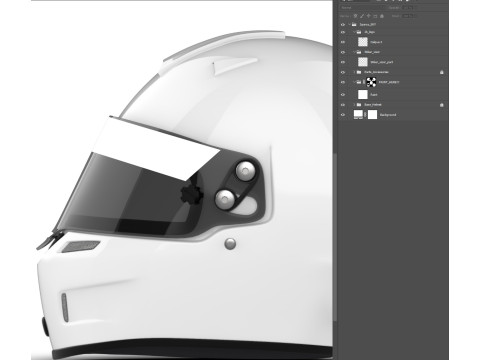This screenshot has height=360, width=480.
Task: Hide the Parts_Accessories group
Action: [x=343, y=72]
